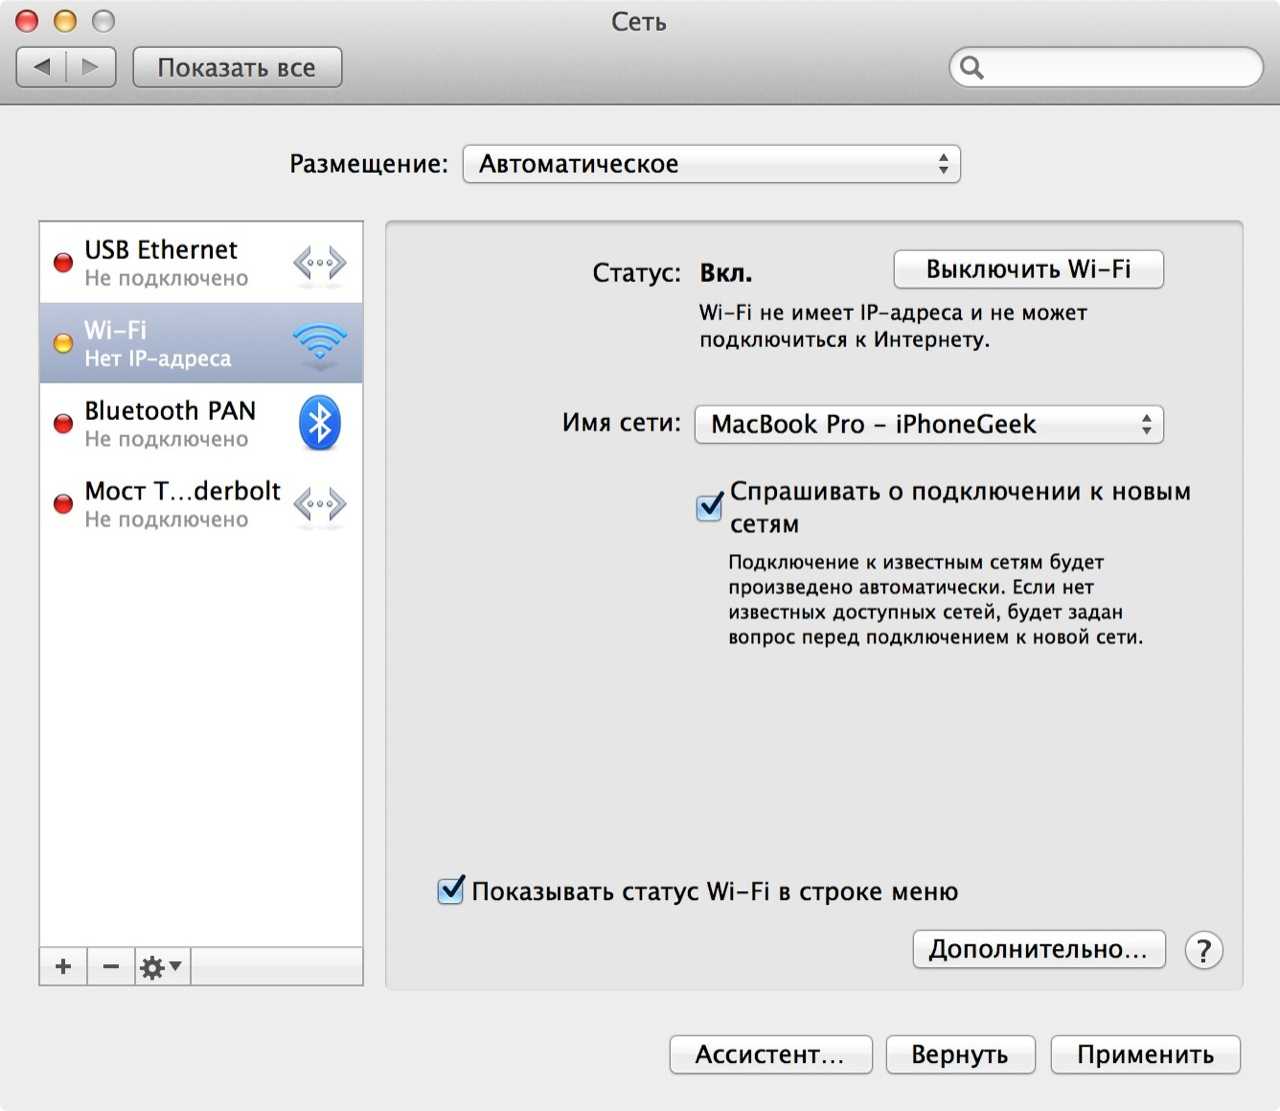Click the USB Ethernet connection arrows icon
This screenshot has height=1111, width=1280.
pos(320,264)
